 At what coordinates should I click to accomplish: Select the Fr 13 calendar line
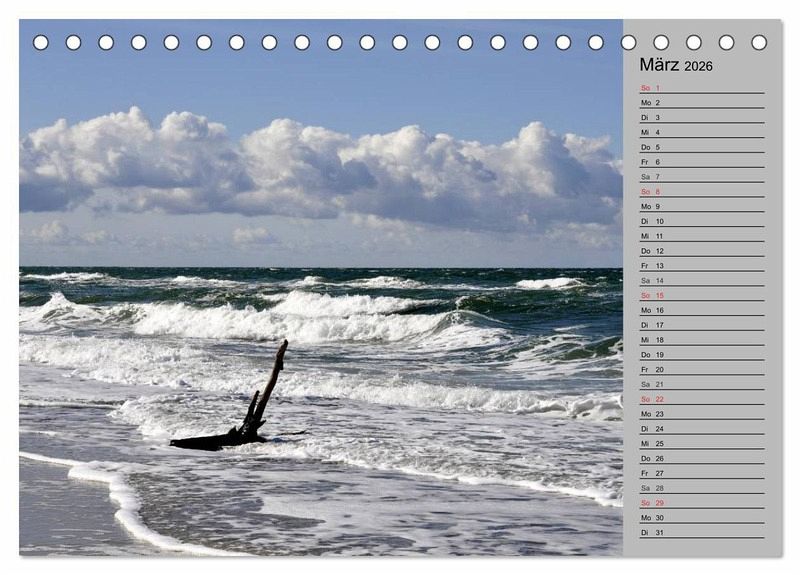point(701,266)
